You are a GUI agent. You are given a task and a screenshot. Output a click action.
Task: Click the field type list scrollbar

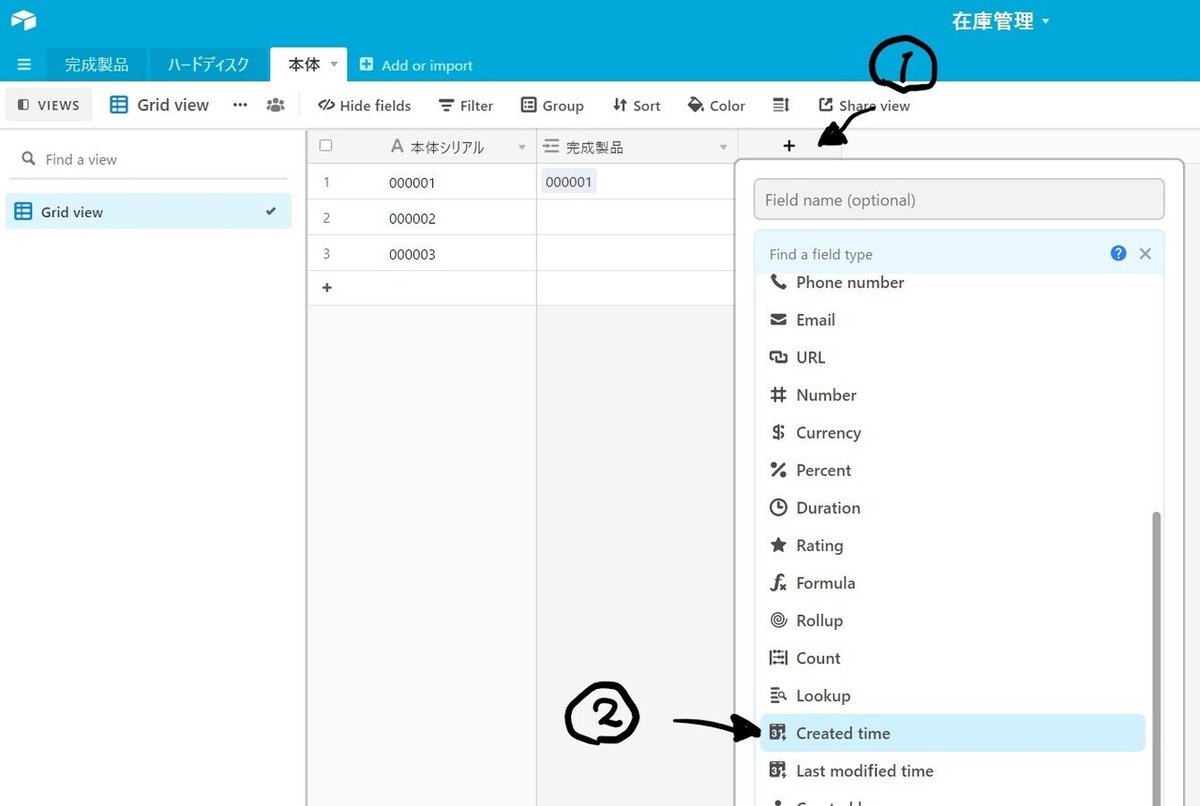tap(1157, 658)
